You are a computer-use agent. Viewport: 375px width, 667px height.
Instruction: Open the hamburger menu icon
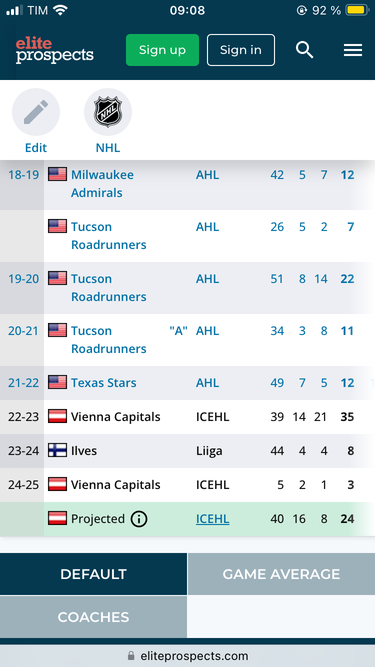(353, 50)
